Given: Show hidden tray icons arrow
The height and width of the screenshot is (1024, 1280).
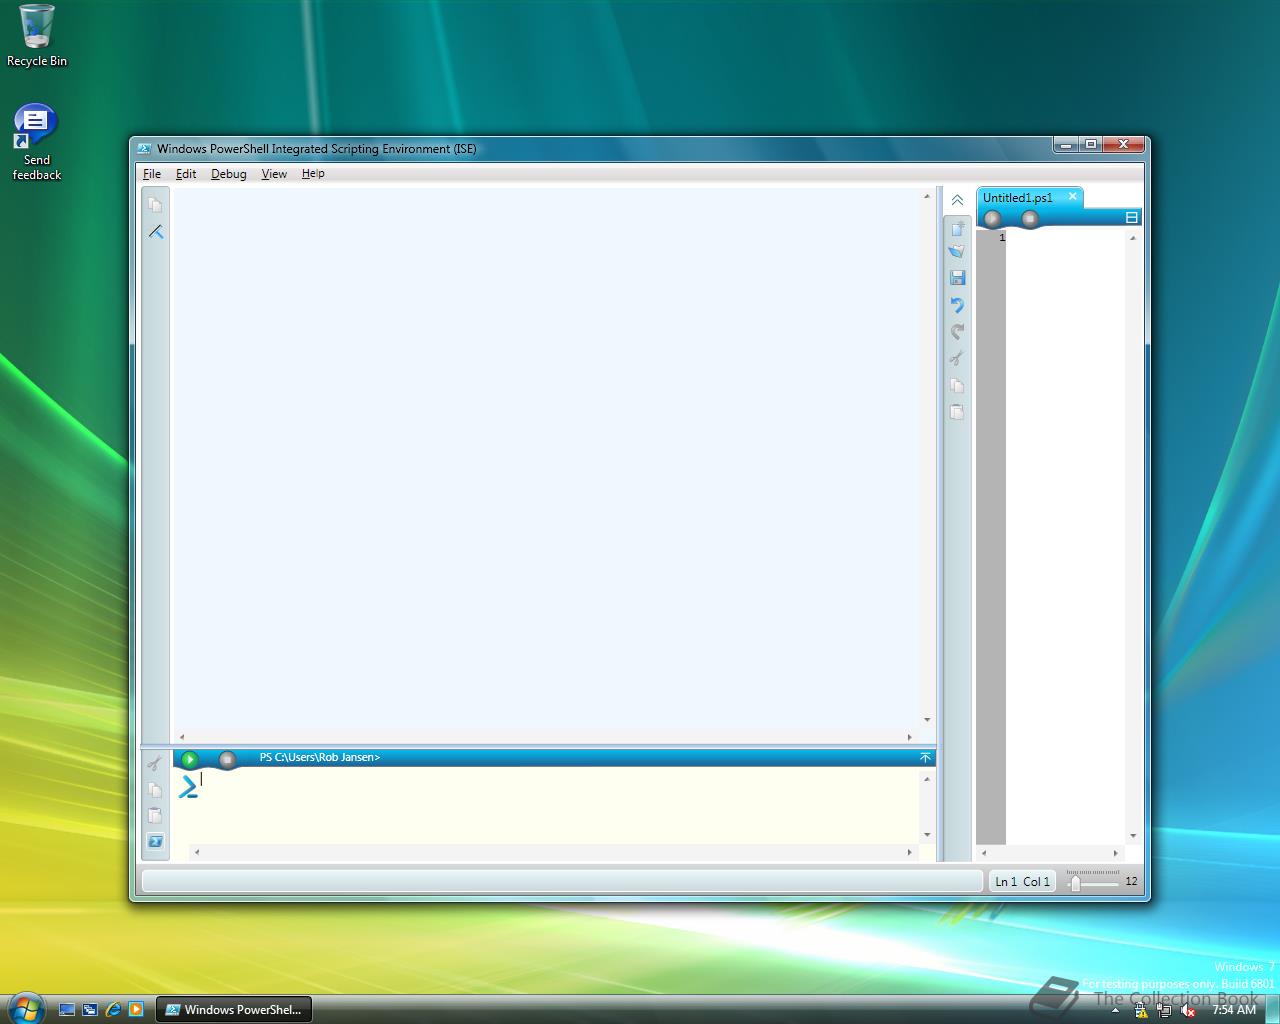Looking at the screenshot, I should (x=1115, y=1011).
